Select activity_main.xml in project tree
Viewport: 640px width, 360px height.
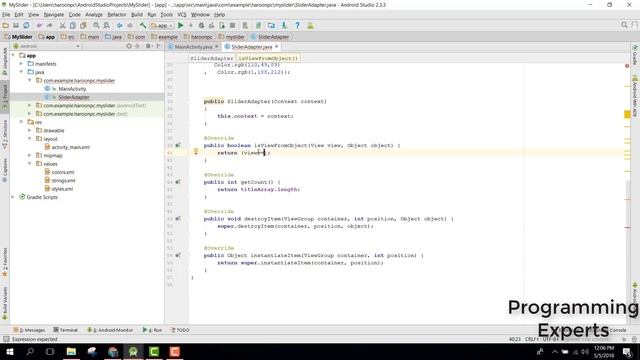pyautogui.click(x=71, y=147)
